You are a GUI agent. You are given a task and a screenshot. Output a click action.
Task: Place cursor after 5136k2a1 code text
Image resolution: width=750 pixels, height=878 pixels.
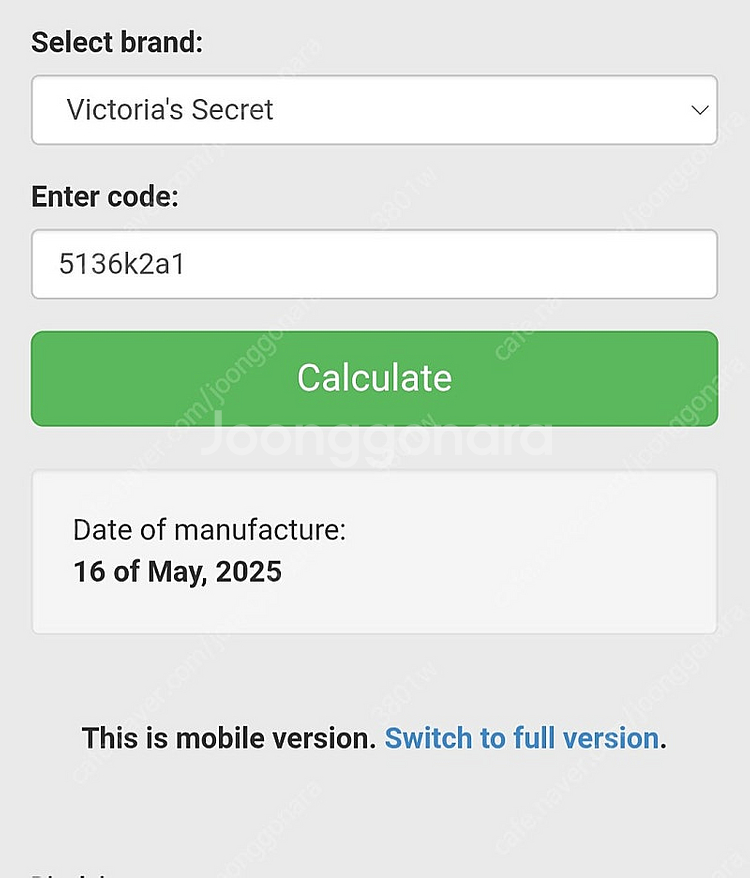(x=187, y=264)
